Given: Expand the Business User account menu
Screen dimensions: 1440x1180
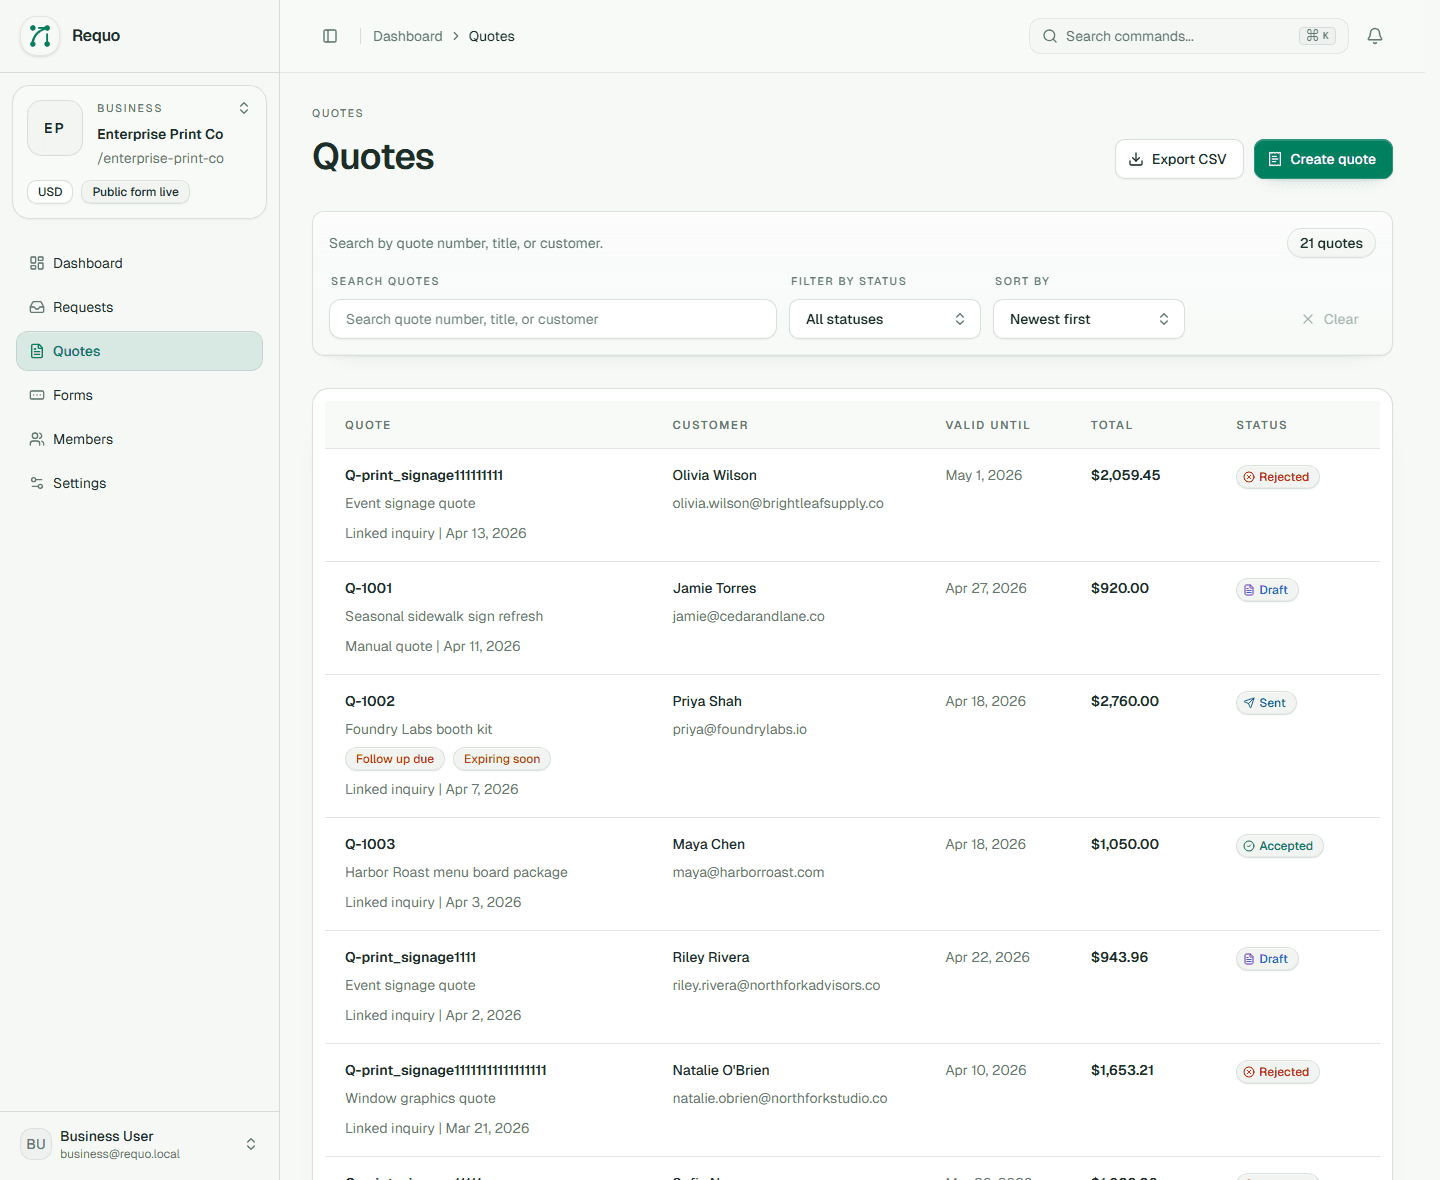Looking at the screenshot, I should tap(251, 1144).
